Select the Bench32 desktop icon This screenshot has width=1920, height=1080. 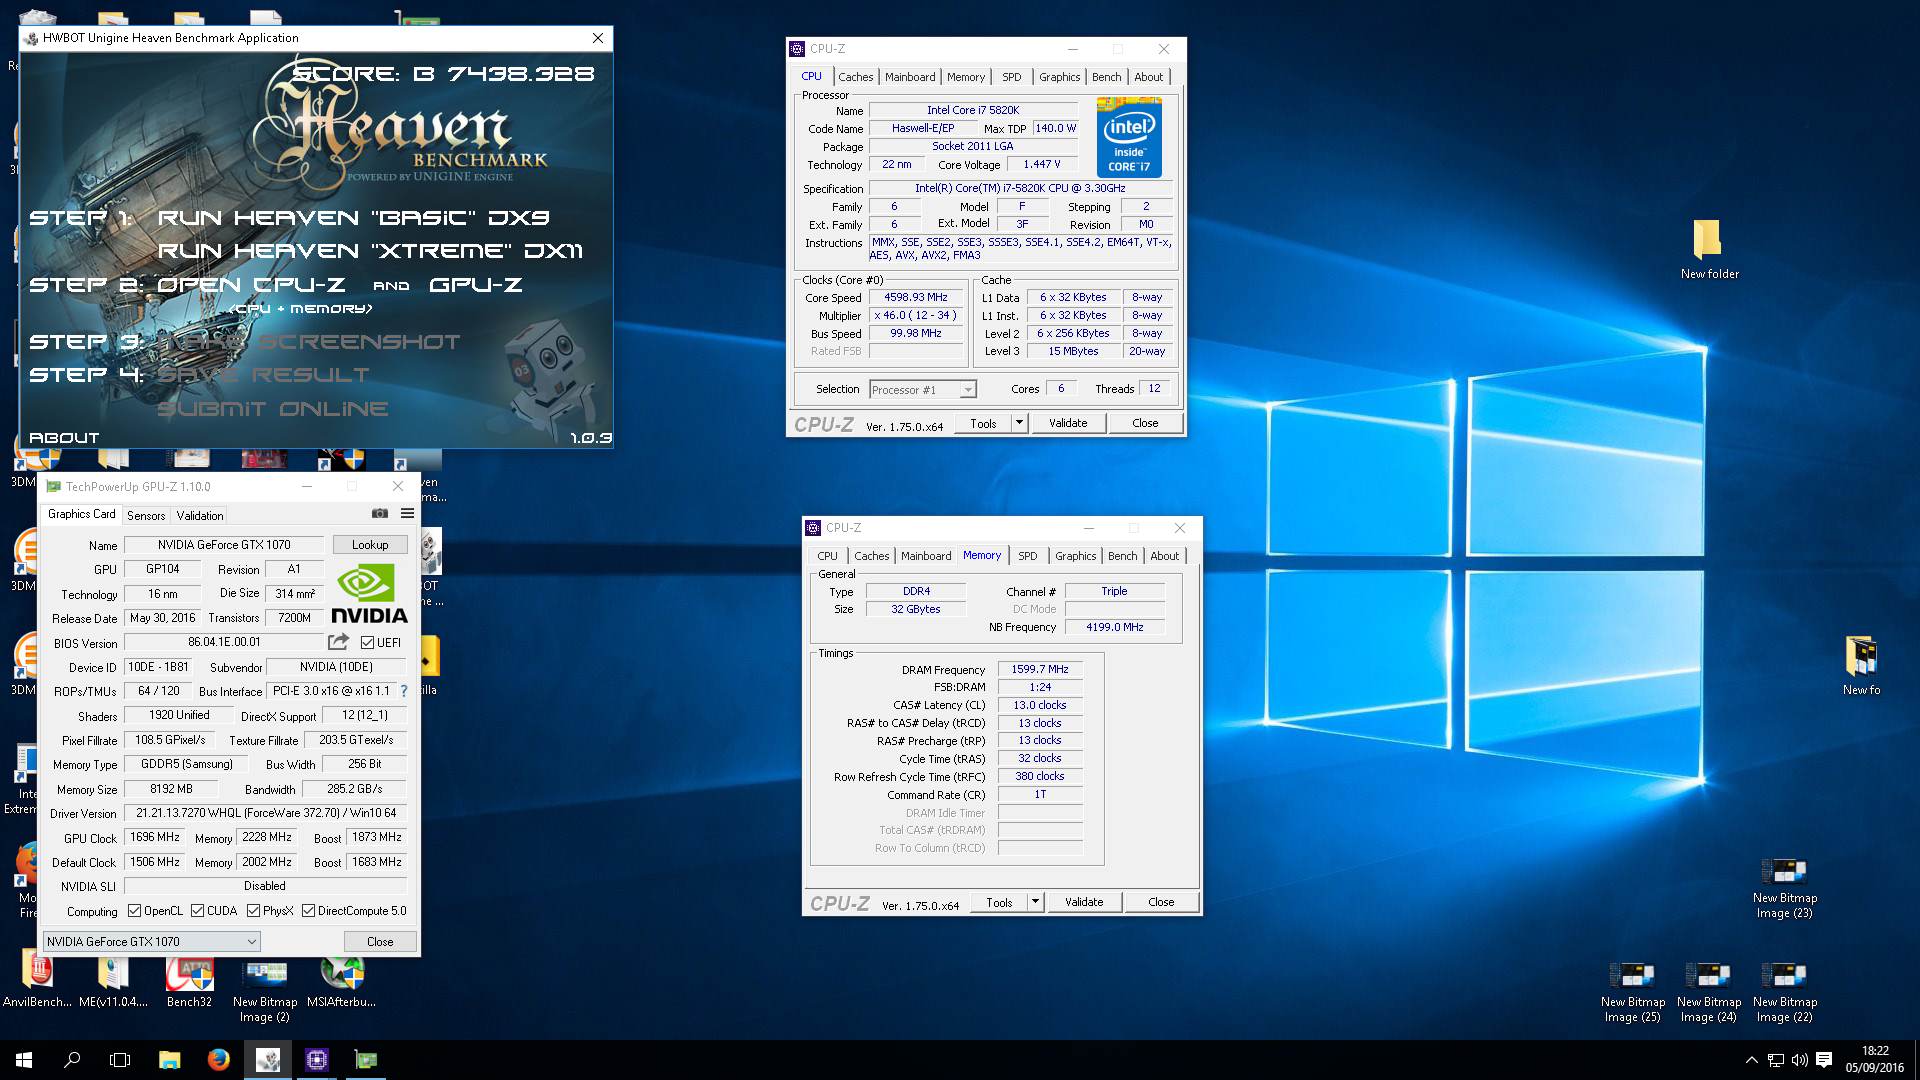click(189, 980)
